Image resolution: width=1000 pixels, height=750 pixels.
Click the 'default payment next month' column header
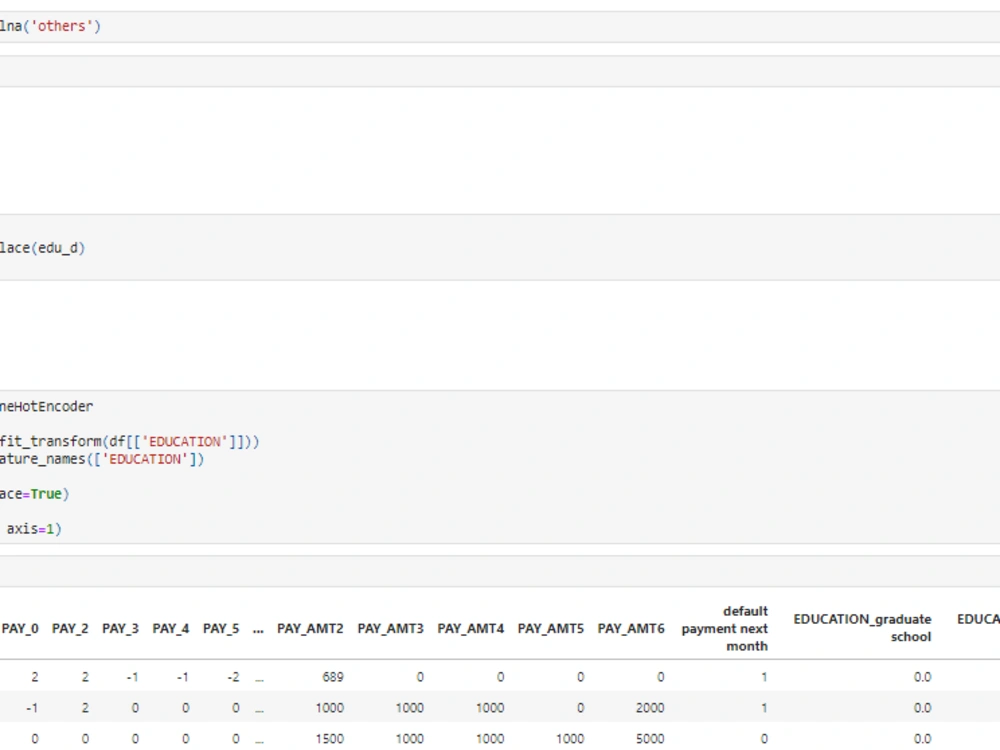[725, 629]
